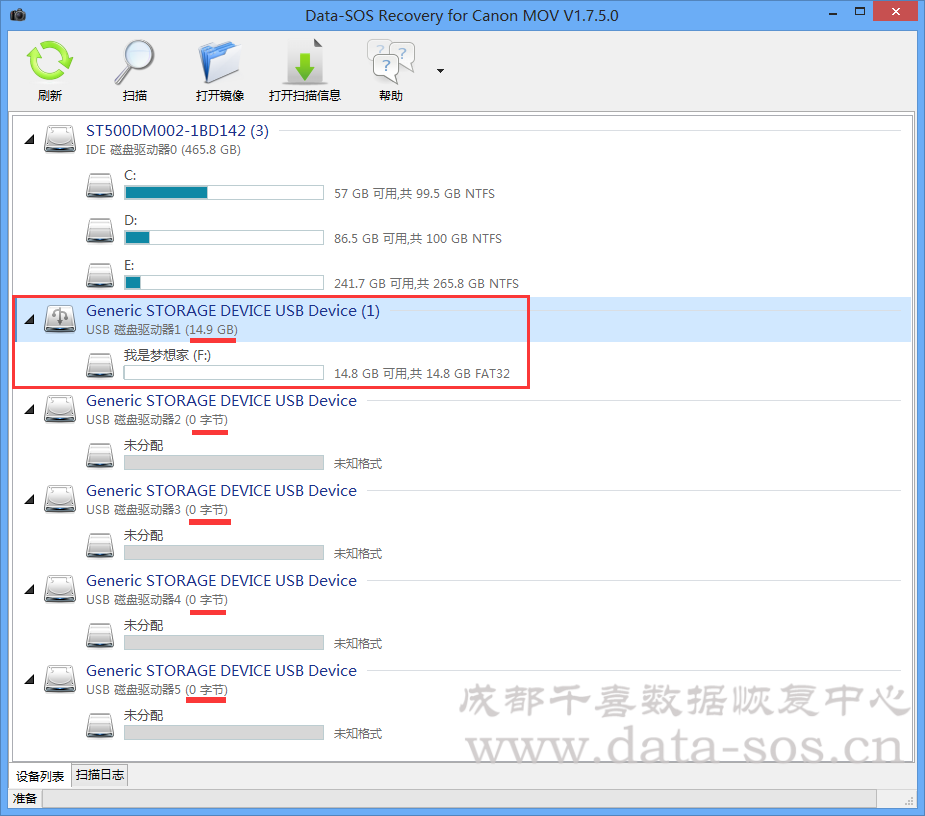Open disk image with 打开镜像 icon

(x=220, y=65)
